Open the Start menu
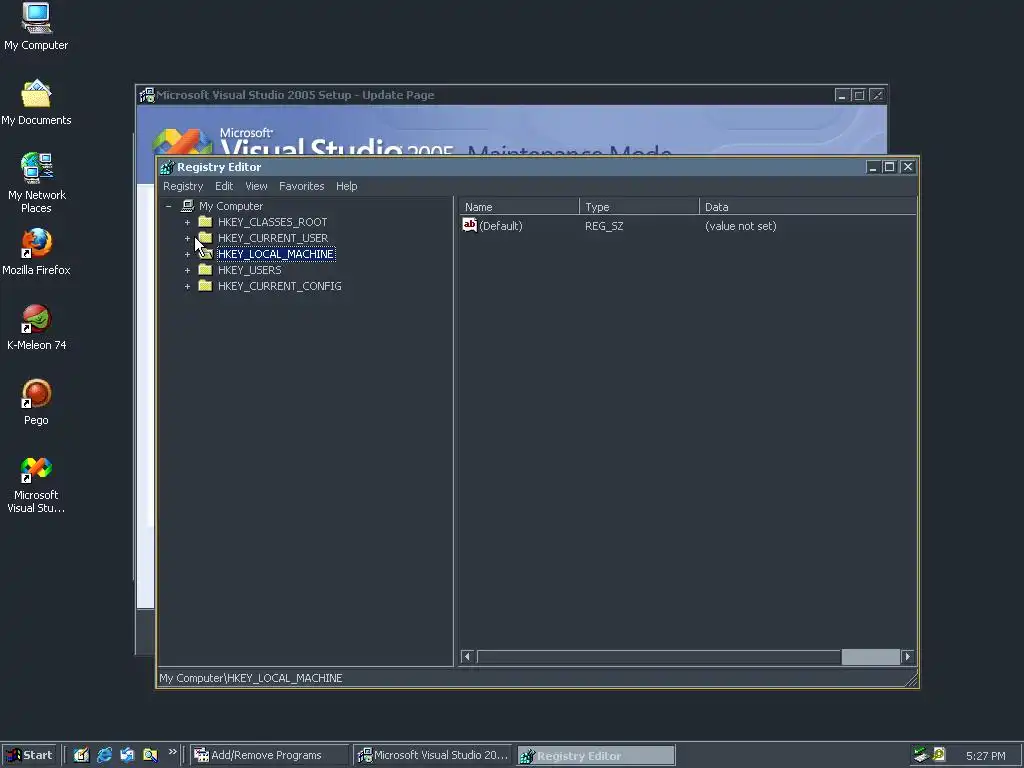Viewport: 1024px width, 768px height. [29, 755]
